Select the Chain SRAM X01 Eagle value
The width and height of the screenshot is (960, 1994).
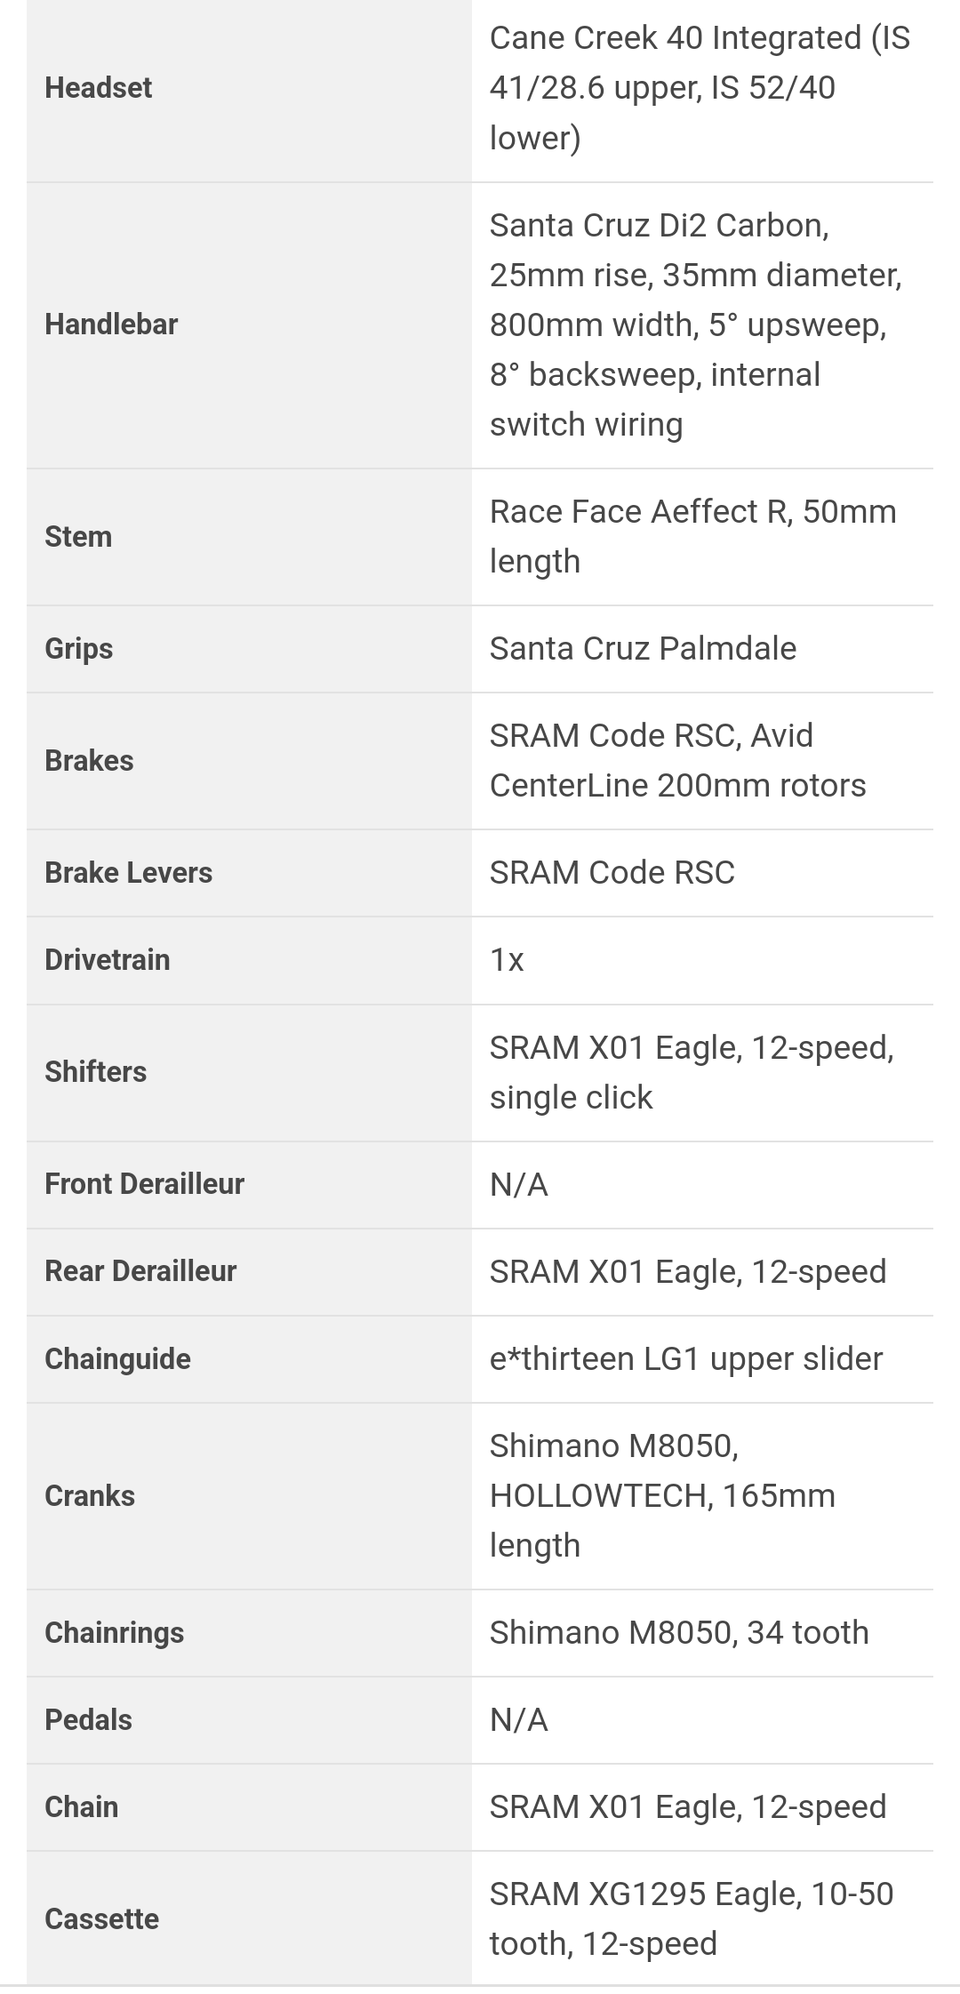click(688, 1806)
